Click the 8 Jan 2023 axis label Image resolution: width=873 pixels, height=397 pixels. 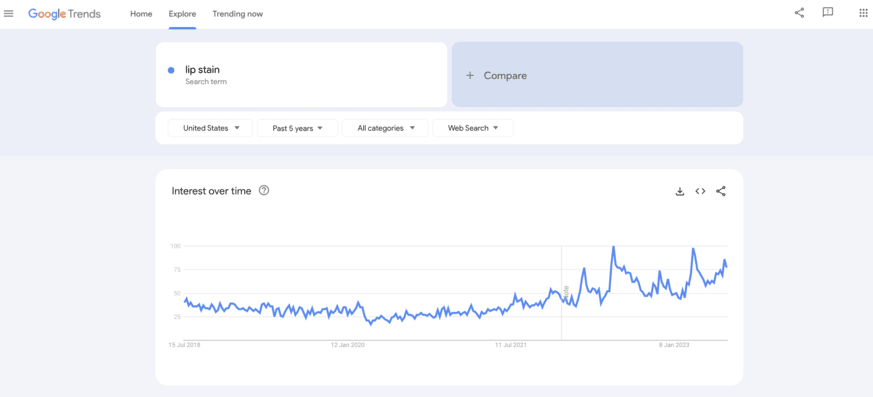coord(674,345)
